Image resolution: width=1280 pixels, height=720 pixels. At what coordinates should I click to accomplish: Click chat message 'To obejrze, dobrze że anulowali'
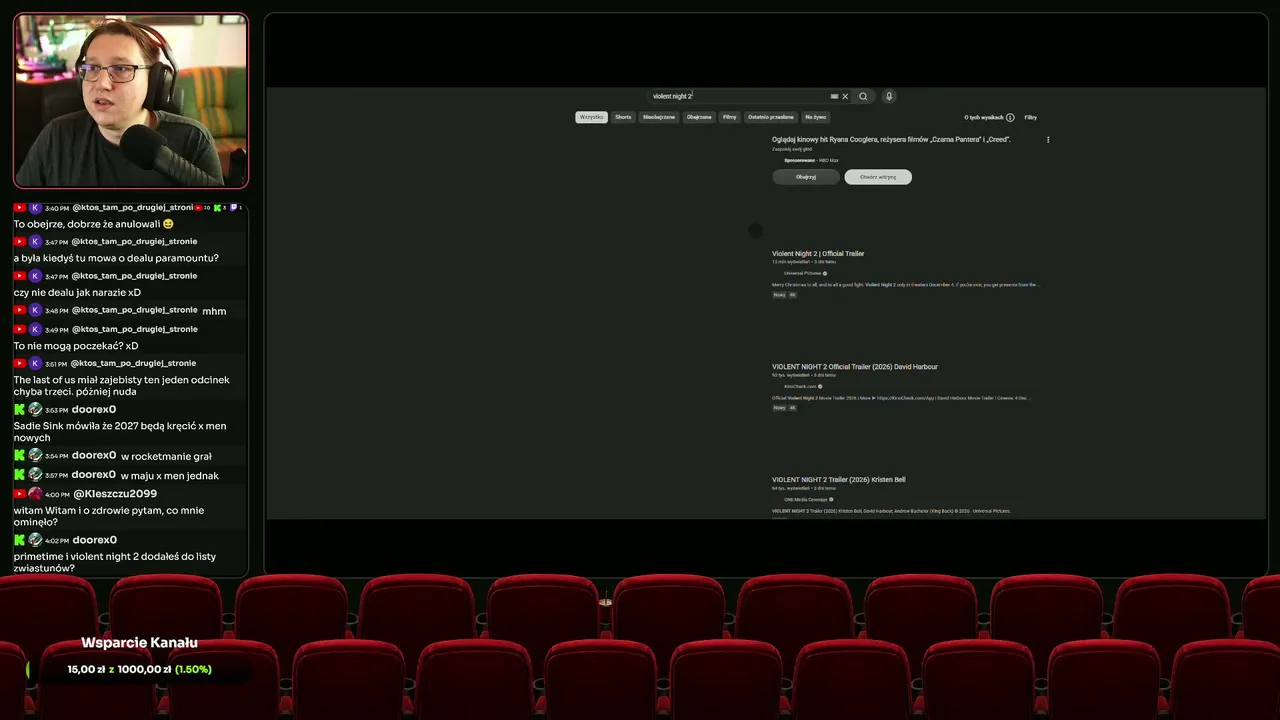tap(94, 224)
